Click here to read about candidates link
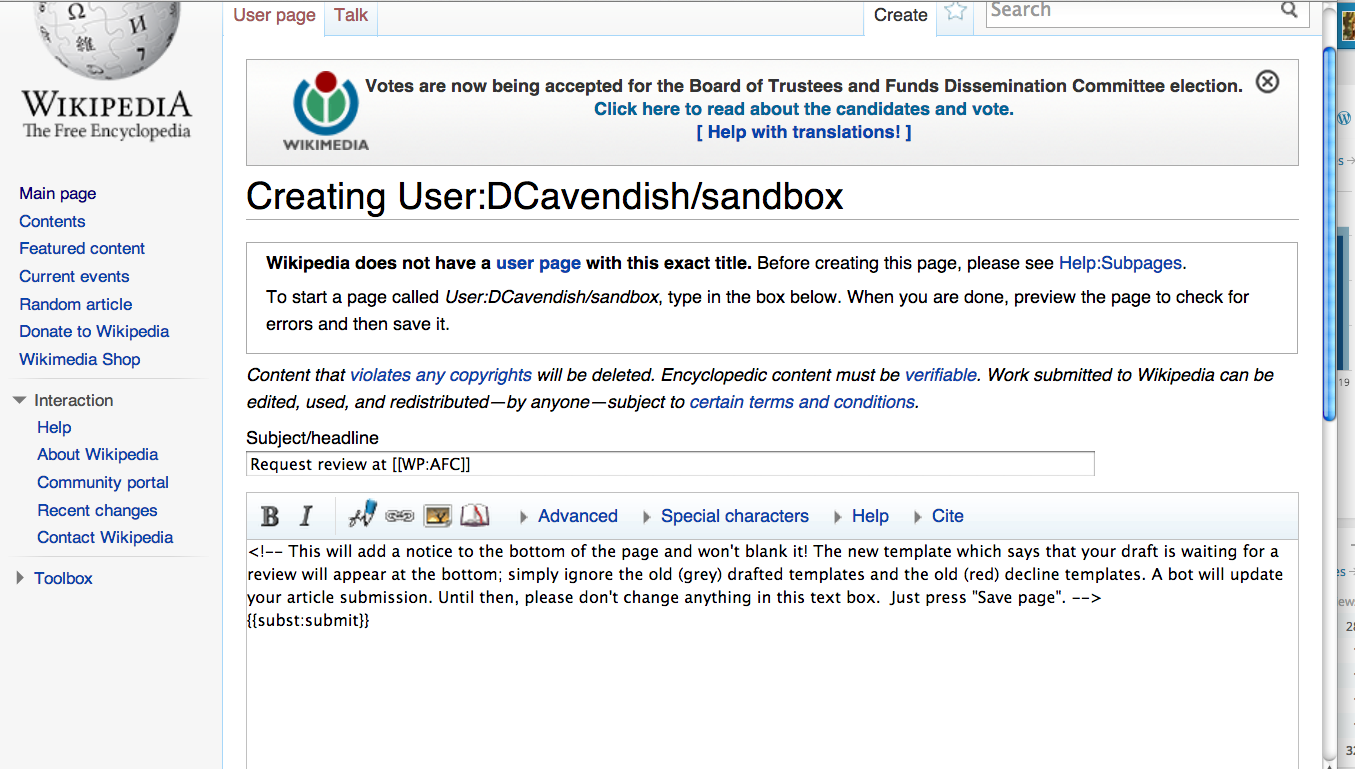The width and height of the screenshot is (1355, 769). point(804,109)
